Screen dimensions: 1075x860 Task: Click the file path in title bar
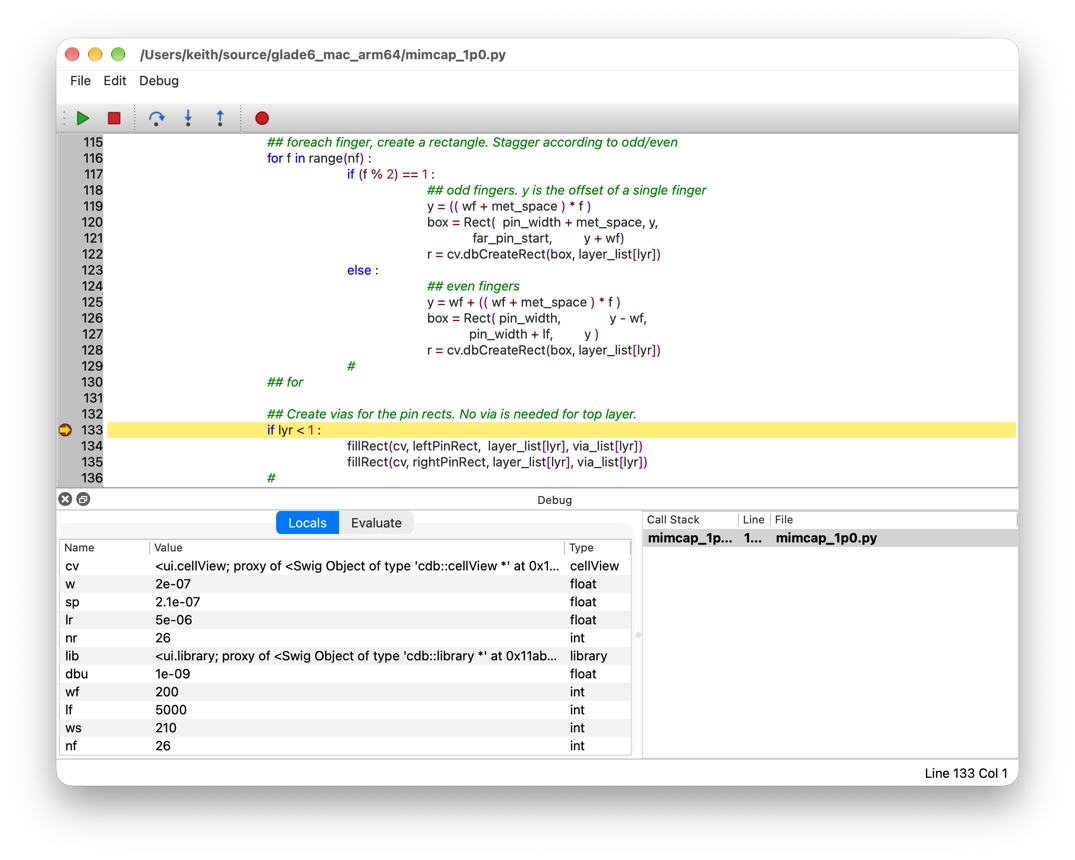tap(323, 55)
